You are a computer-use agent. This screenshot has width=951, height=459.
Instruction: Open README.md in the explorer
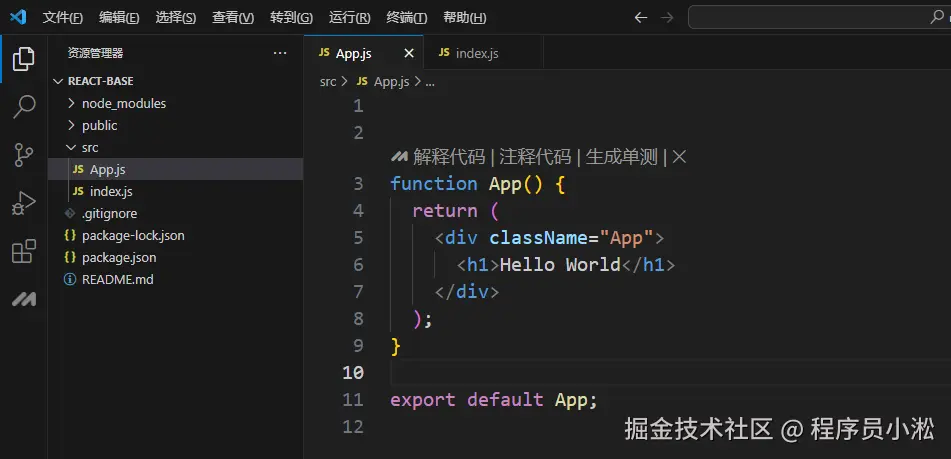(x=176, y=280)
